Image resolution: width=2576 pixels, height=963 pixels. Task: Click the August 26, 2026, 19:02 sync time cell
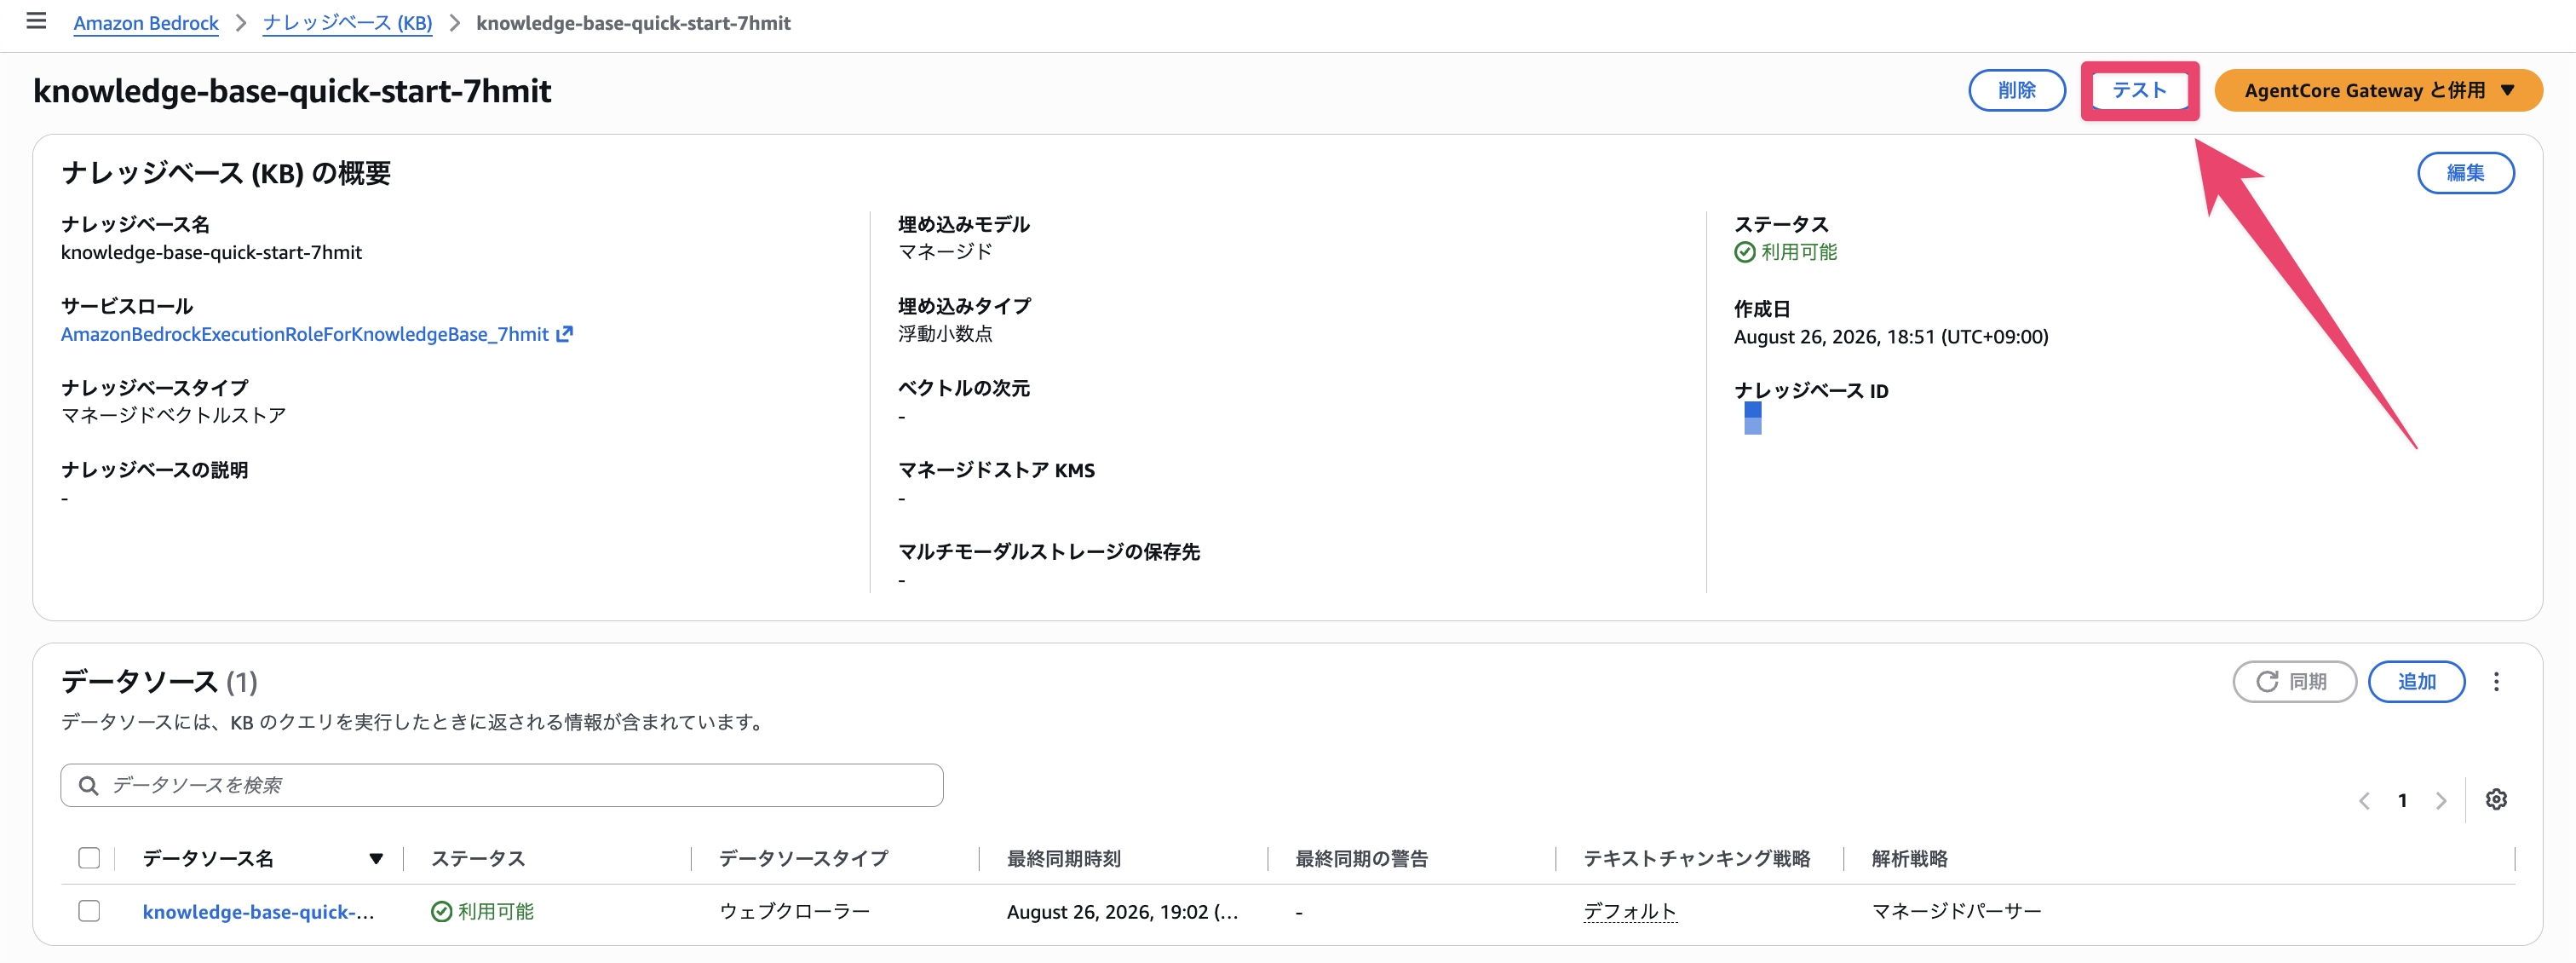coord(1122,912)
